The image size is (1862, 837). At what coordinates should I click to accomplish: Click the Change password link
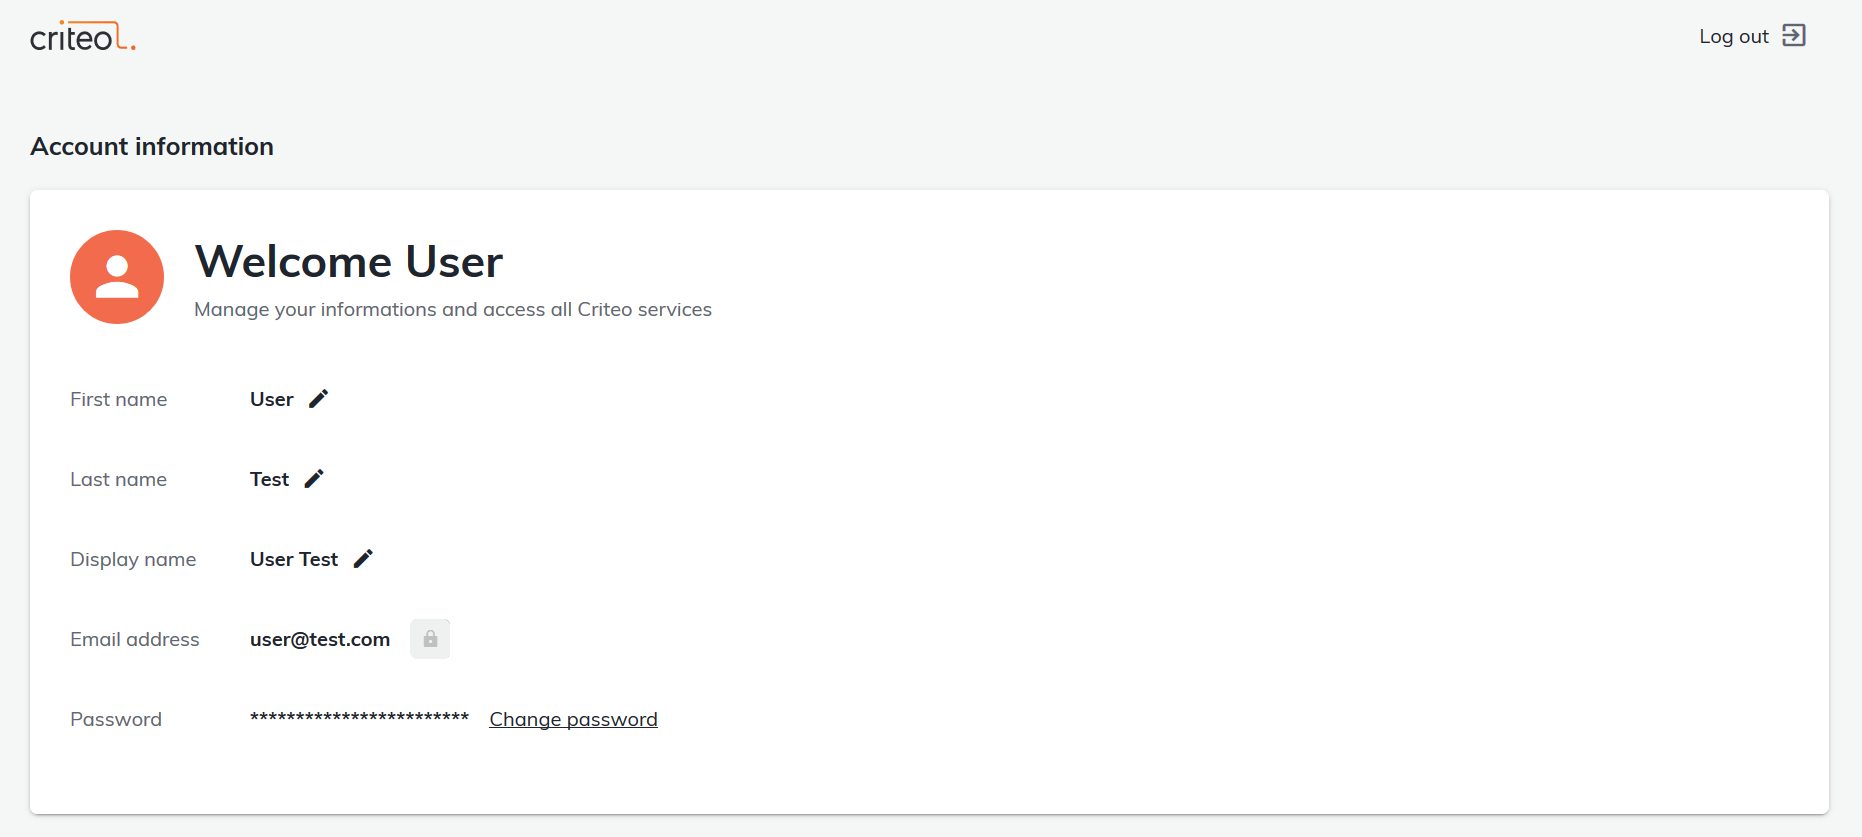point(573,719)
